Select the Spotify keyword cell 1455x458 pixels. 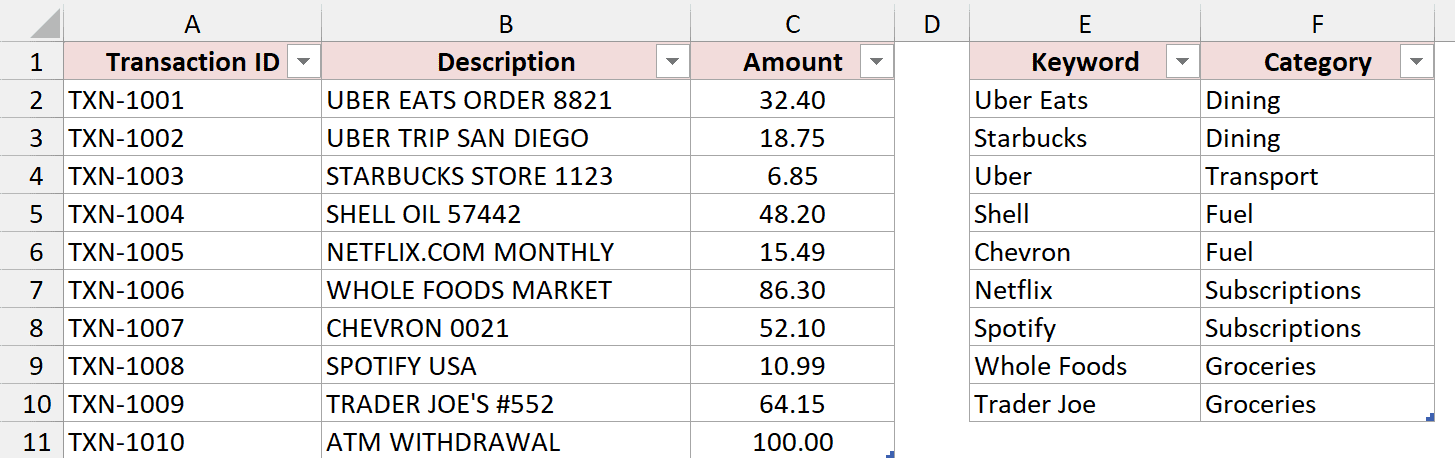1085,328
